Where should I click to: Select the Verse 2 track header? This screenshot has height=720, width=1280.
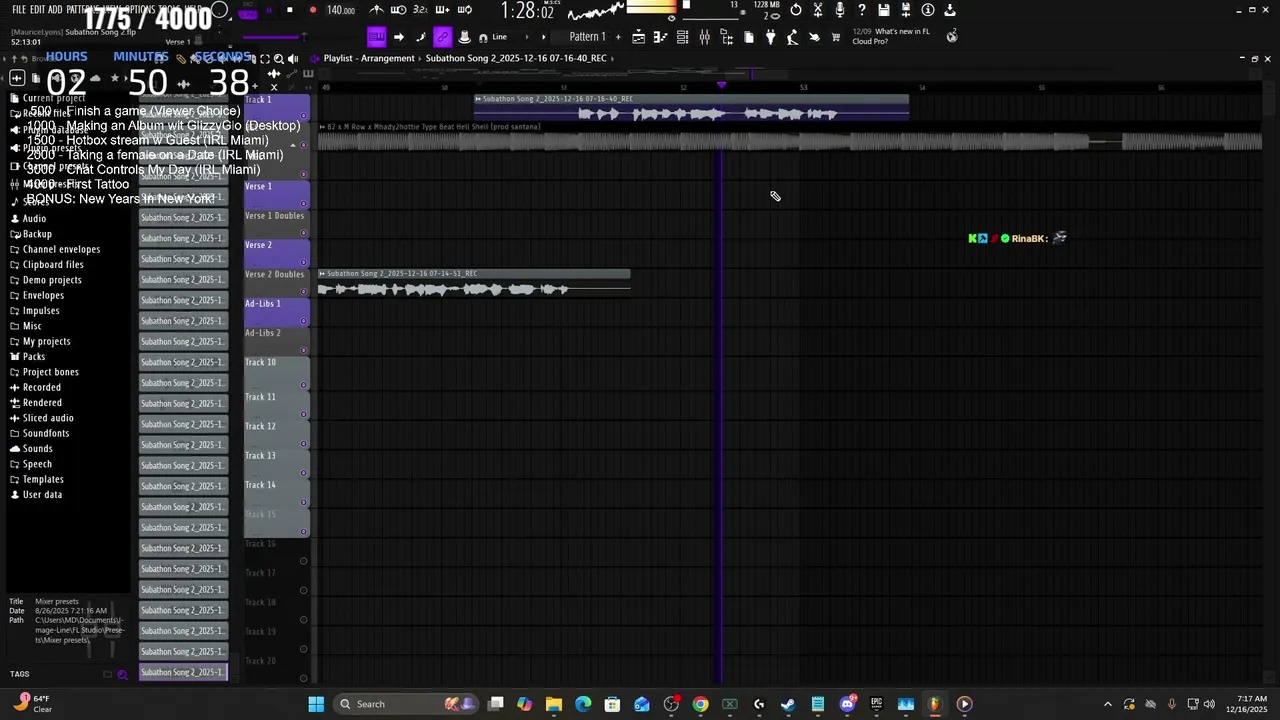(x=276, y=253)
